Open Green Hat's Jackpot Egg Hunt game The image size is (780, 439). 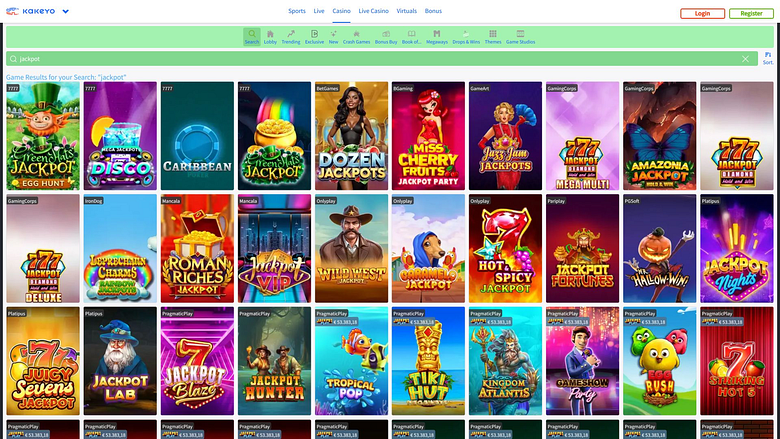click(x=43, y=136)
